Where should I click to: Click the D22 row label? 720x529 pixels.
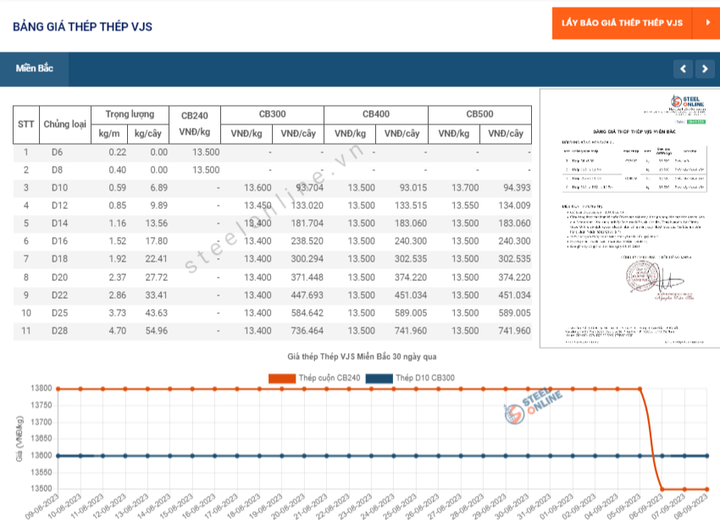(x=59, y=295)
